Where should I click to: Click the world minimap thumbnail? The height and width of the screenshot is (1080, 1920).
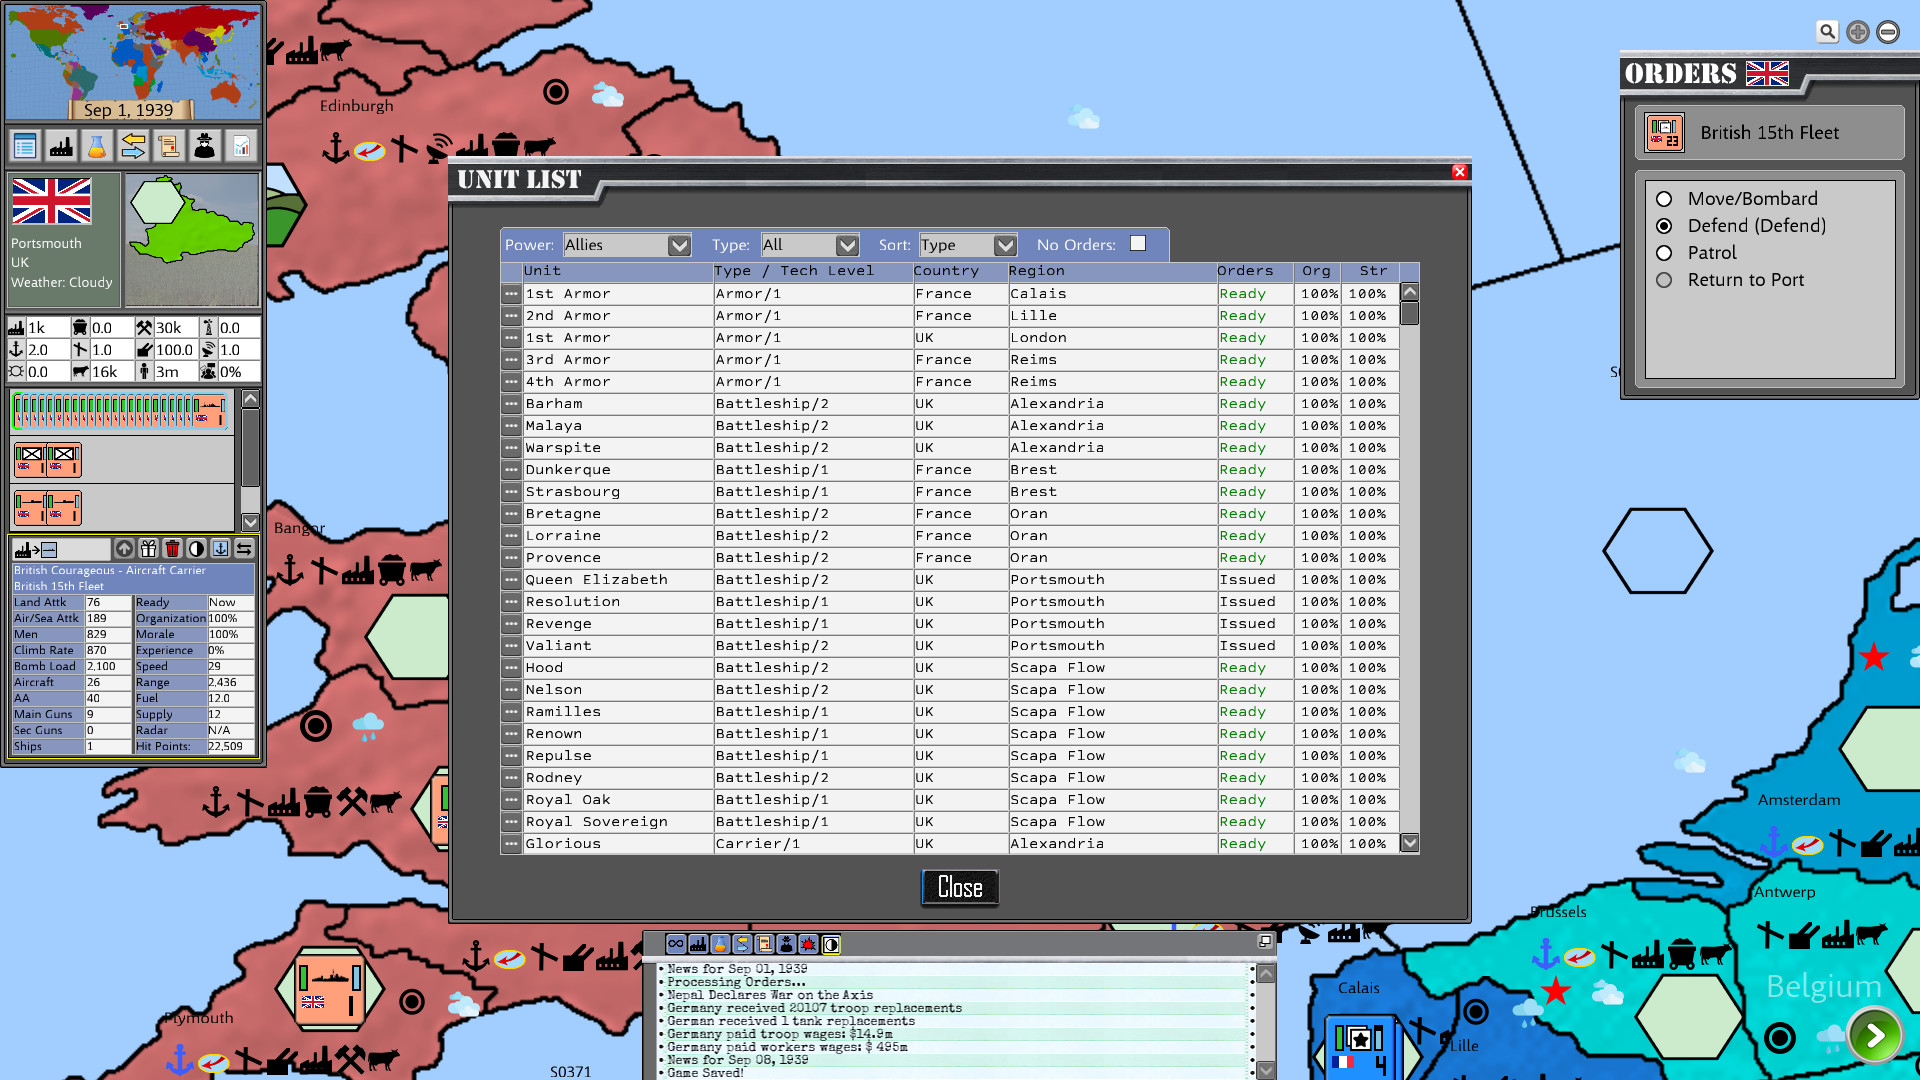(x=133, y=60)
